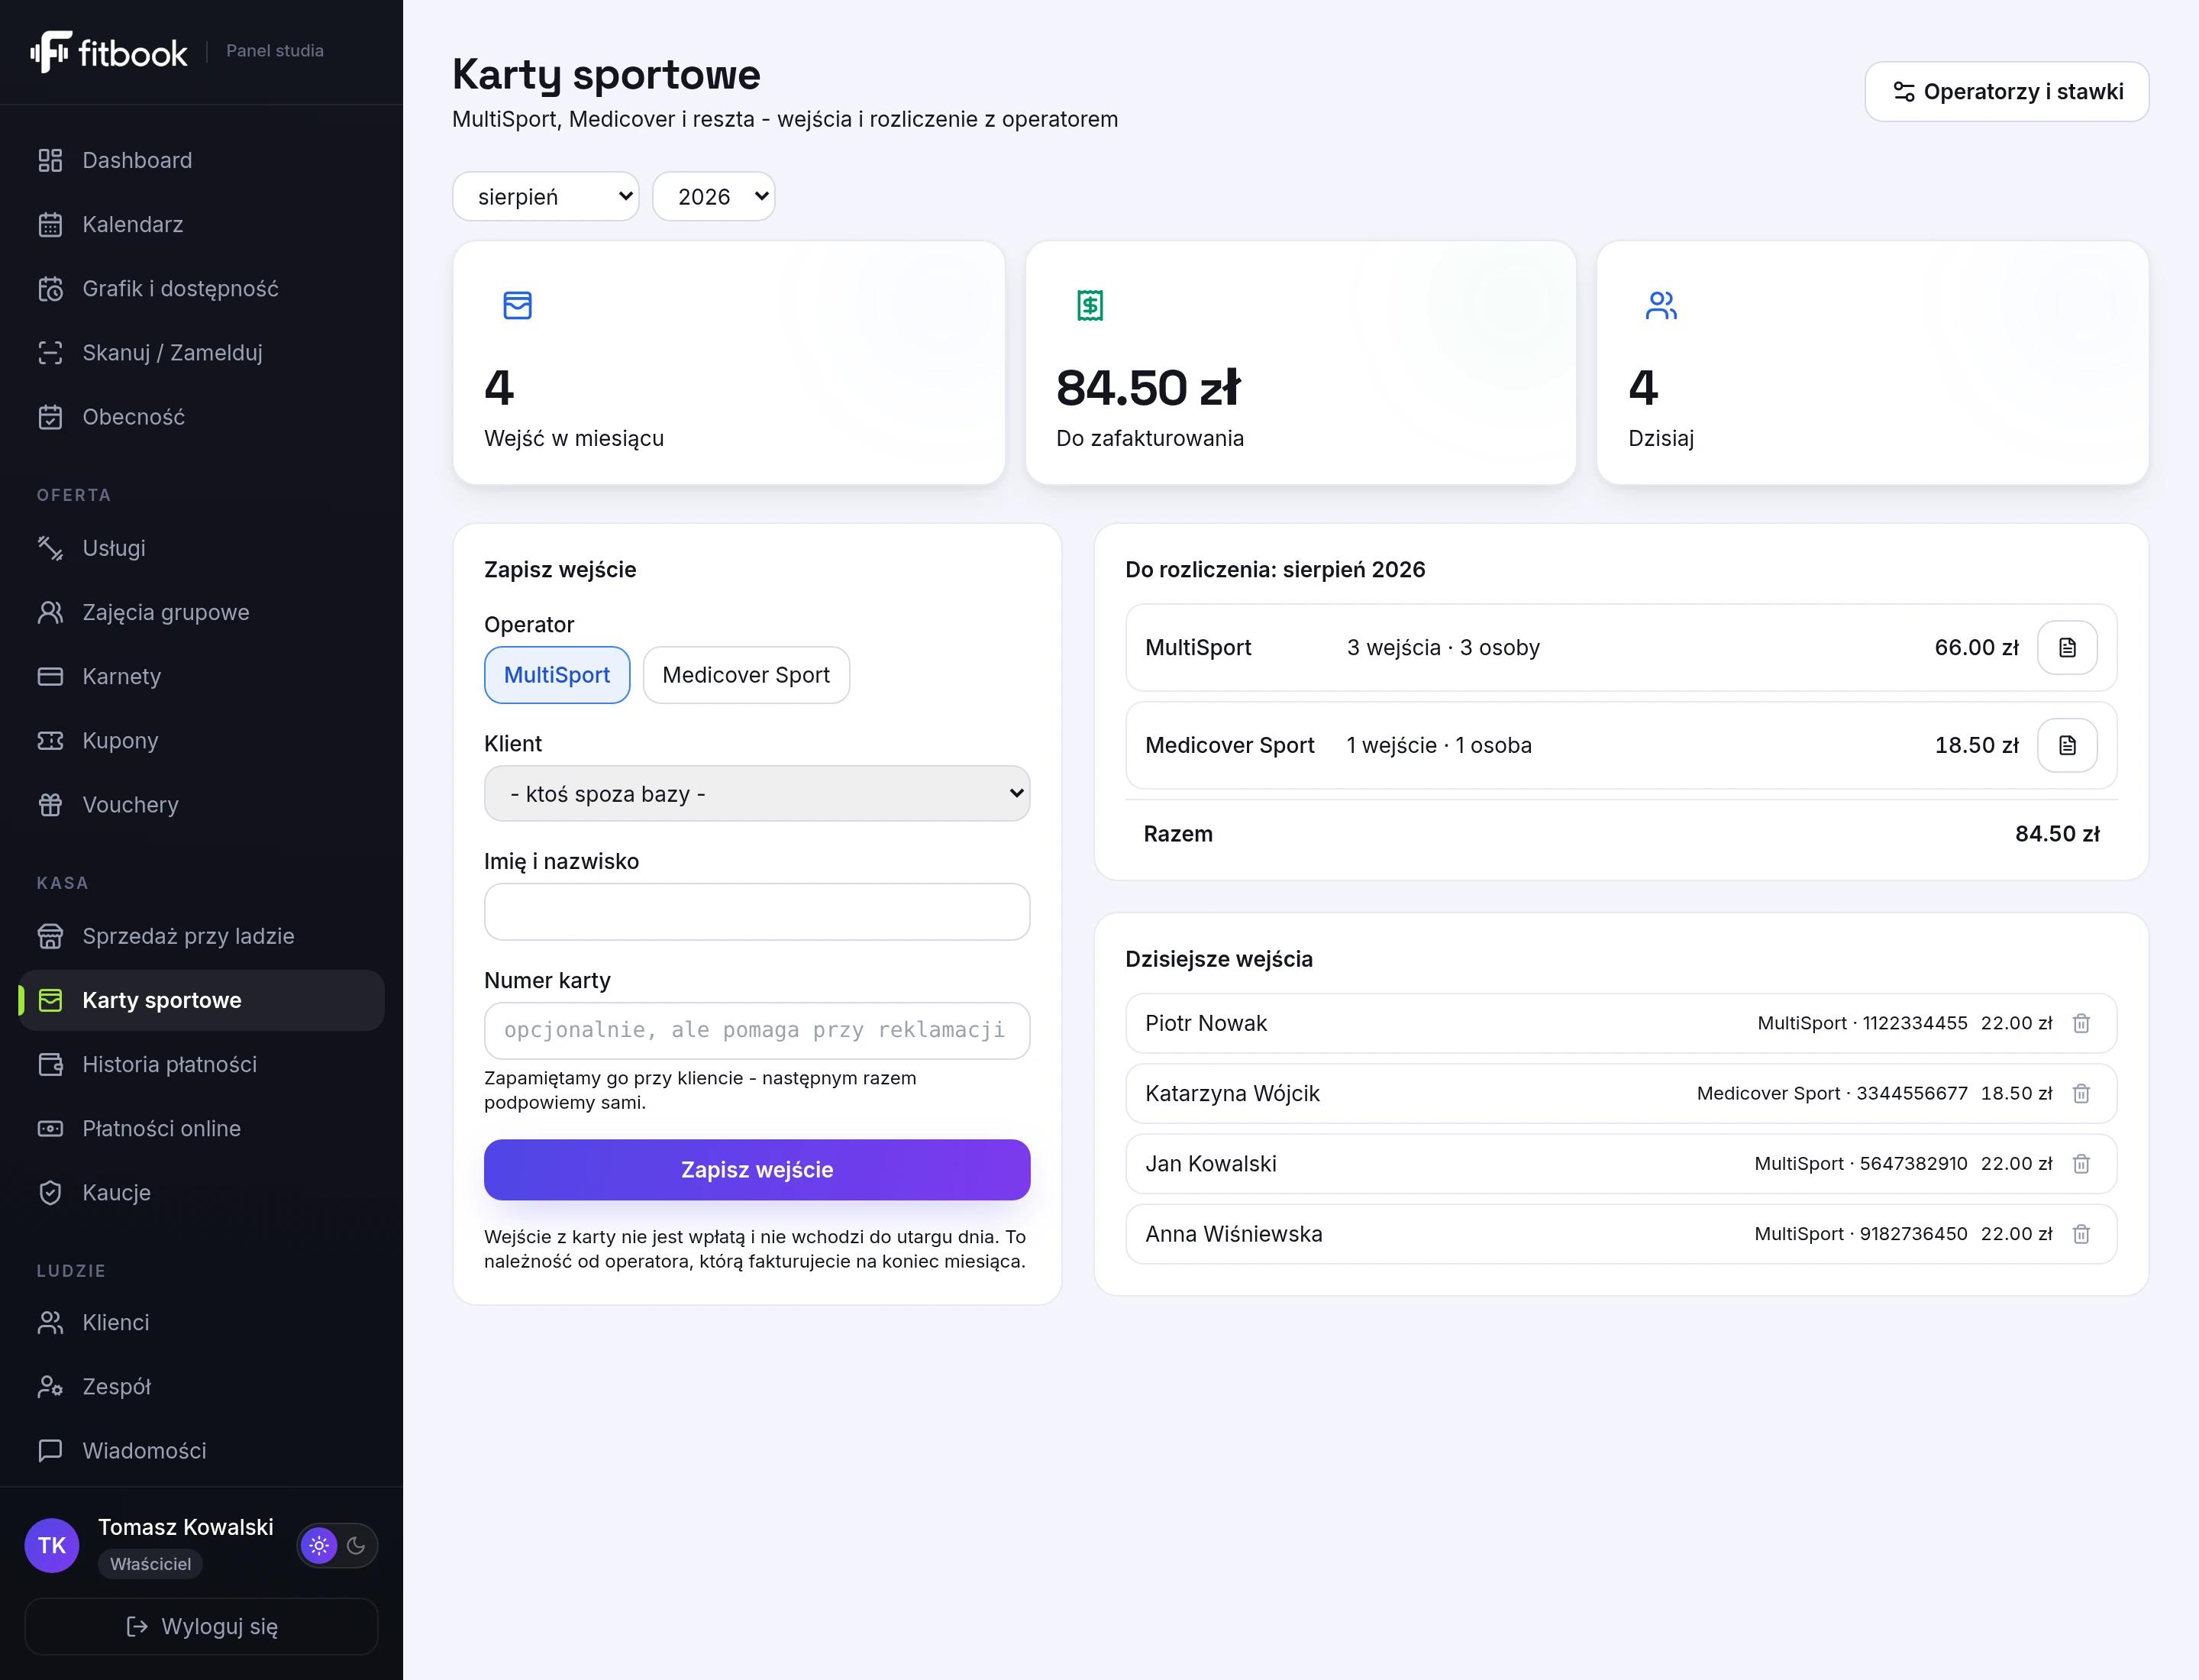Go to Dashboard in sidebar
Viewport: 2199px width, 1680px height.
coord(202,160)
